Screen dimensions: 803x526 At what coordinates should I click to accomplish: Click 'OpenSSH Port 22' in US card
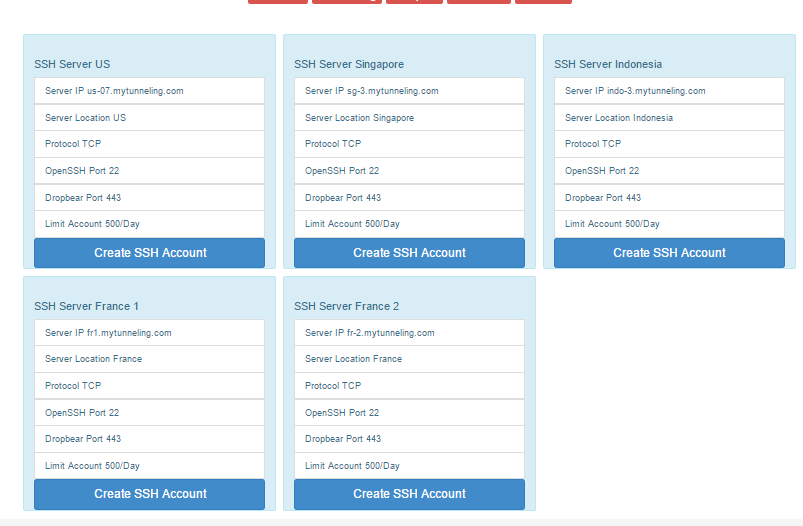click(150, 171)
